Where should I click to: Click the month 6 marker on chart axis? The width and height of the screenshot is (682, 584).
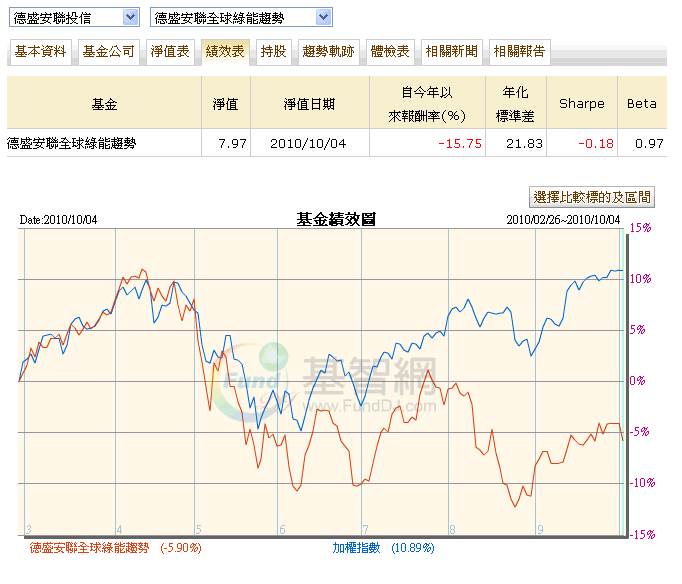point(282,530)
